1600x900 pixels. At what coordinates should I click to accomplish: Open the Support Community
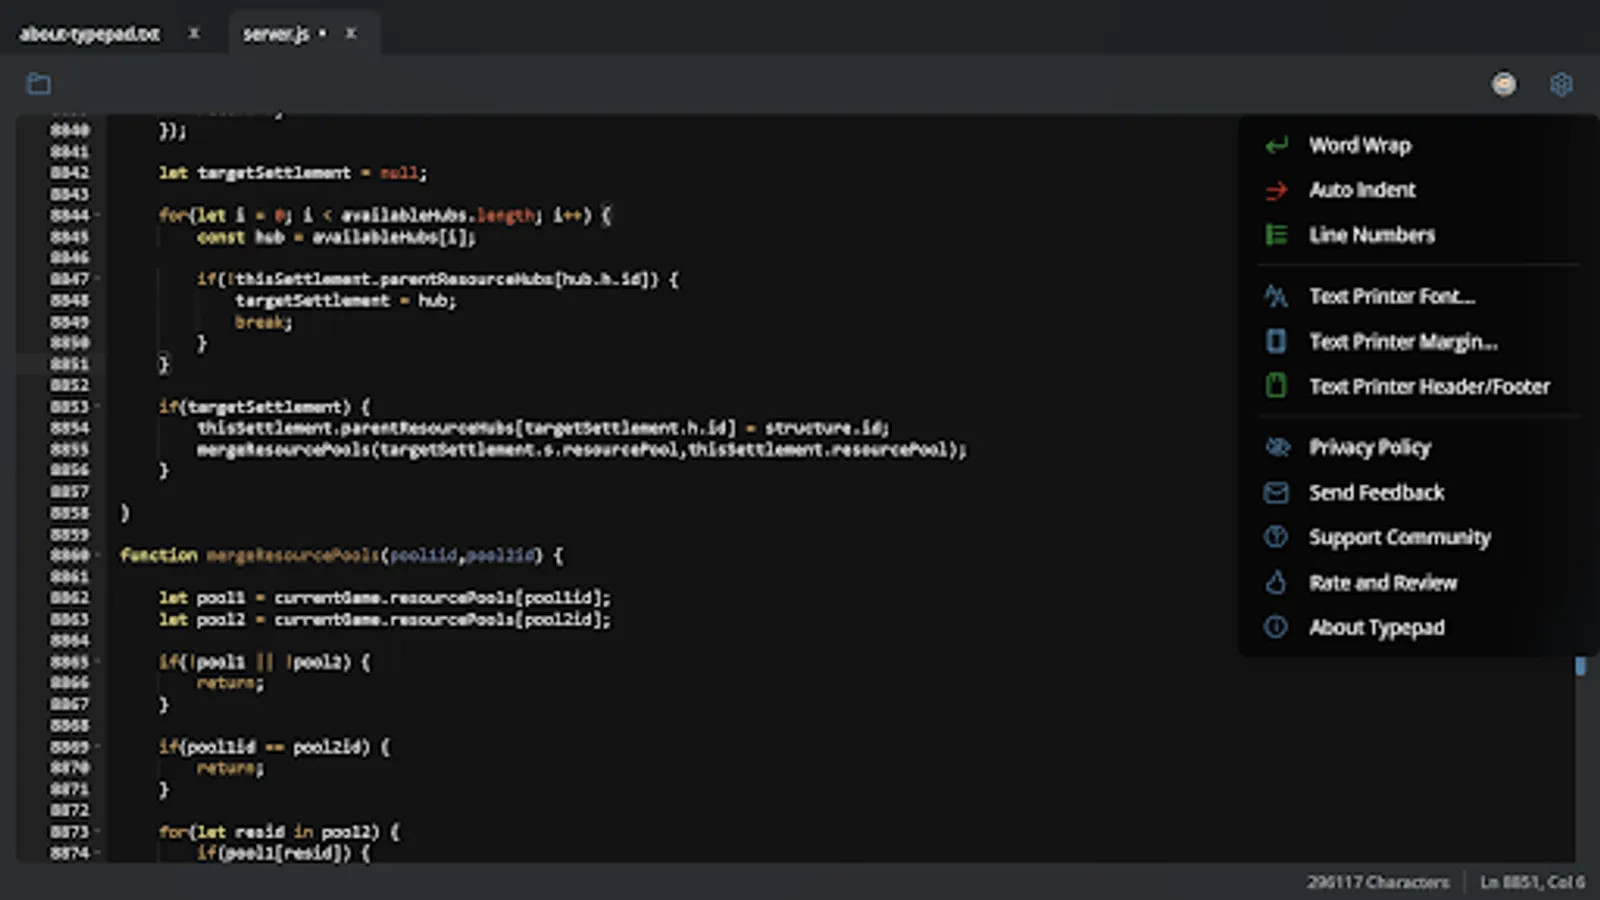[1398, 537]
